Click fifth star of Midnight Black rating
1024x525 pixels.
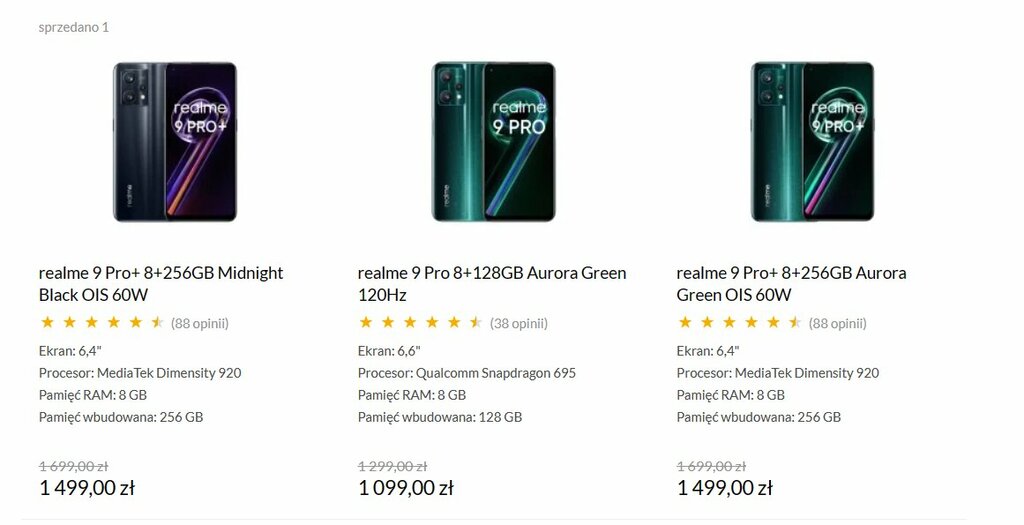[136, 322]
